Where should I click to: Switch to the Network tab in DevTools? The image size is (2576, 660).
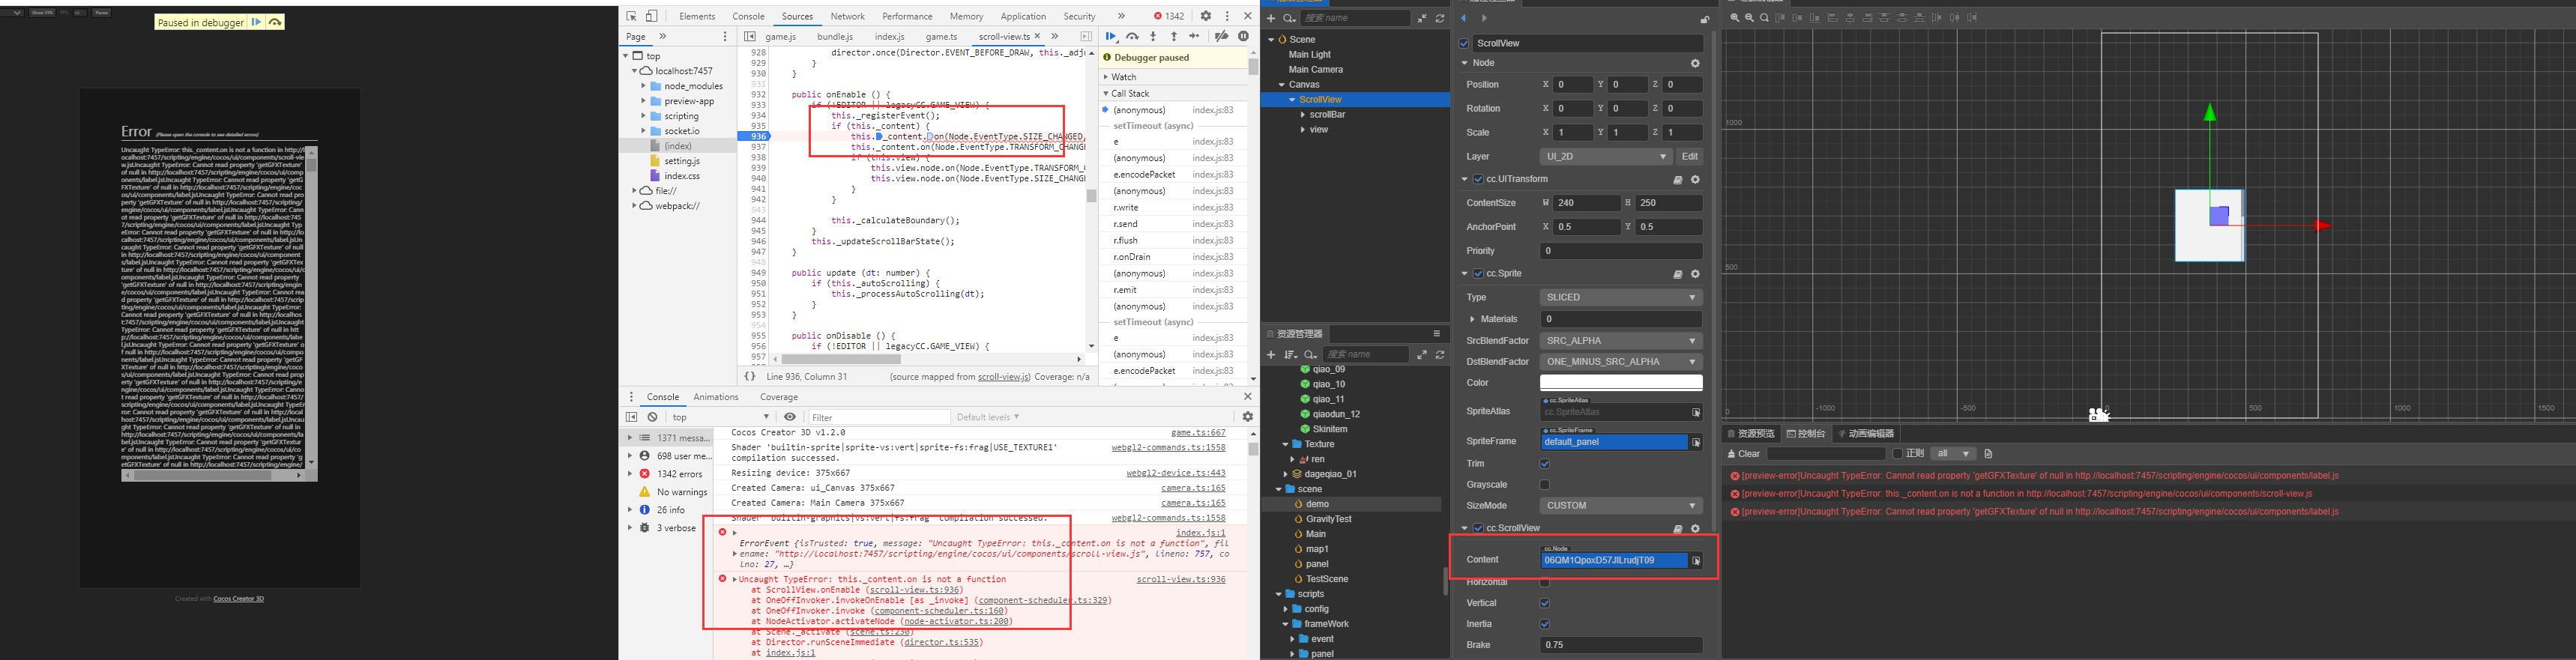847,16
